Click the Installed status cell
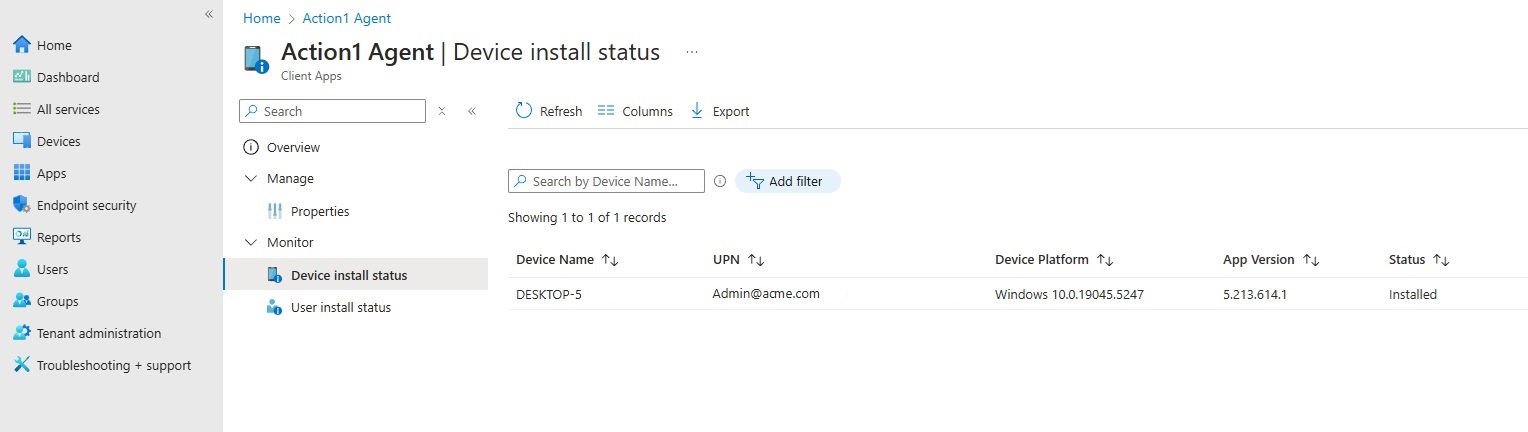Viewport: 1528px width, 432px height. tap(1413, 294)
